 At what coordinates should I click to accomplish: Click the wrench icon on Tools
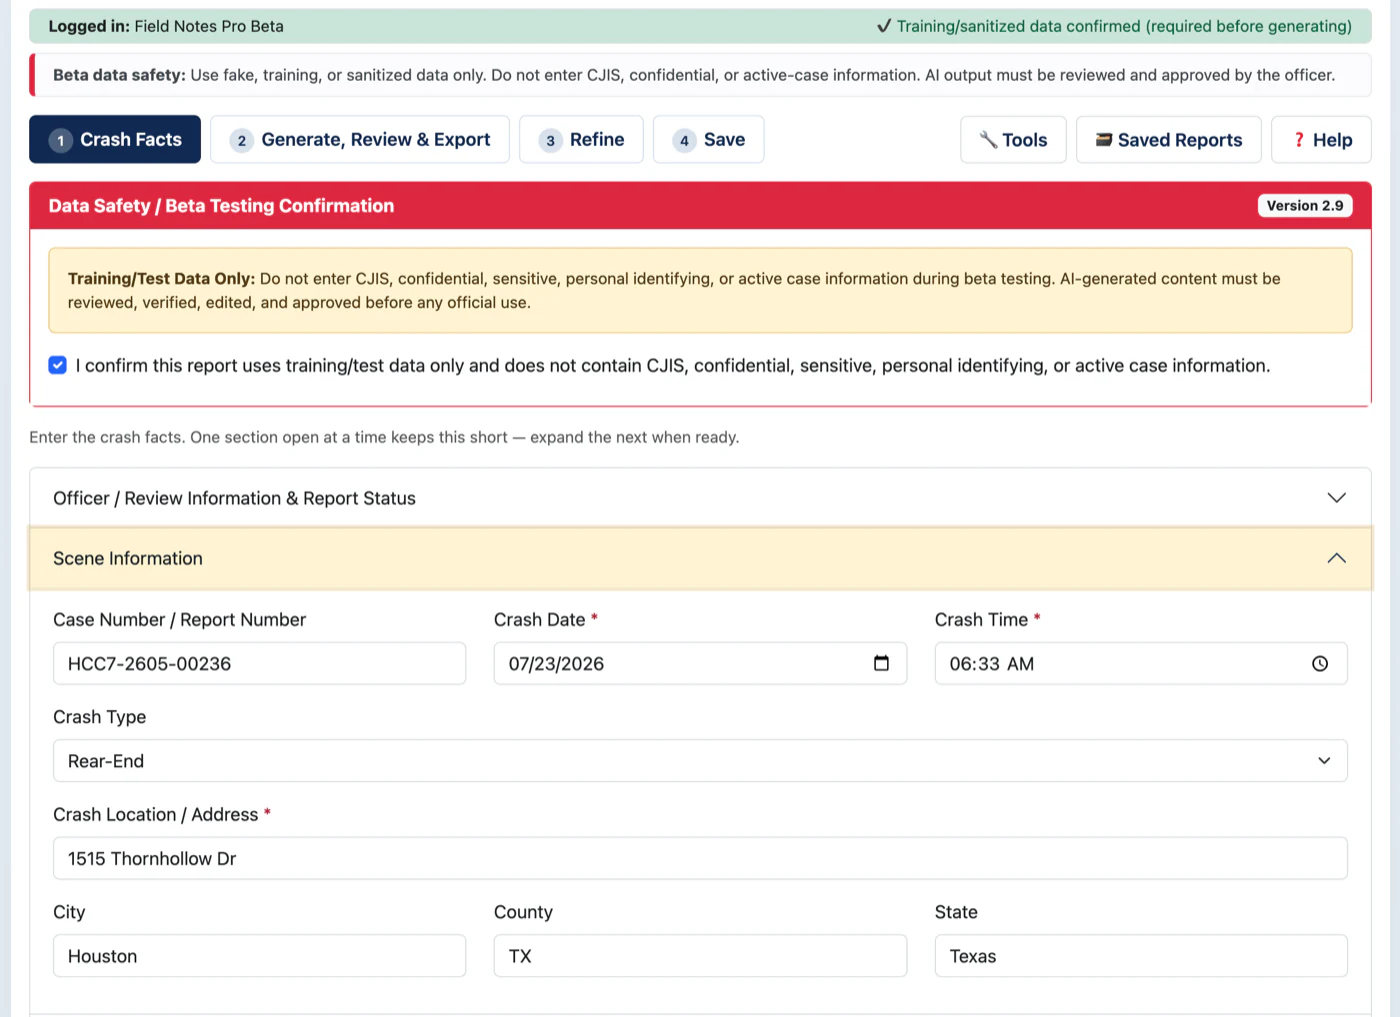click(988, 140)
